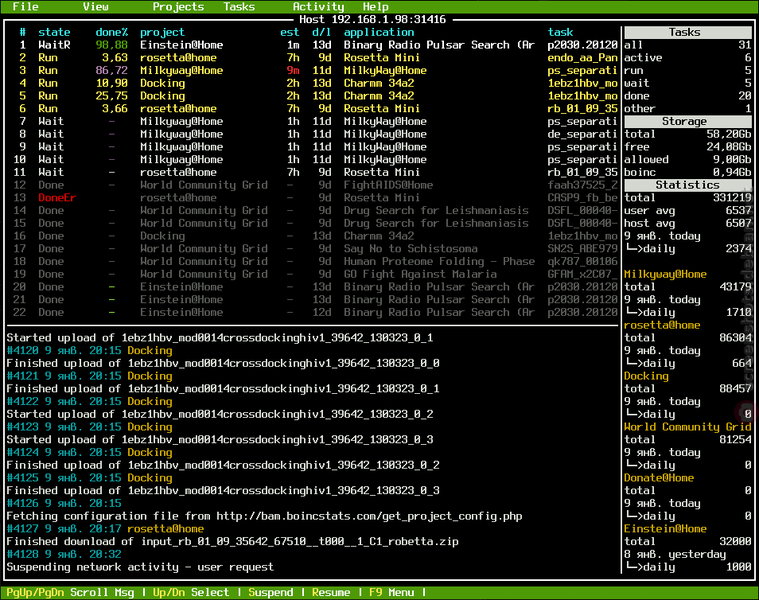This screenshot has height=600, width=759.
Task: Click the Statistics panel header
Action: tap(687, 185)
